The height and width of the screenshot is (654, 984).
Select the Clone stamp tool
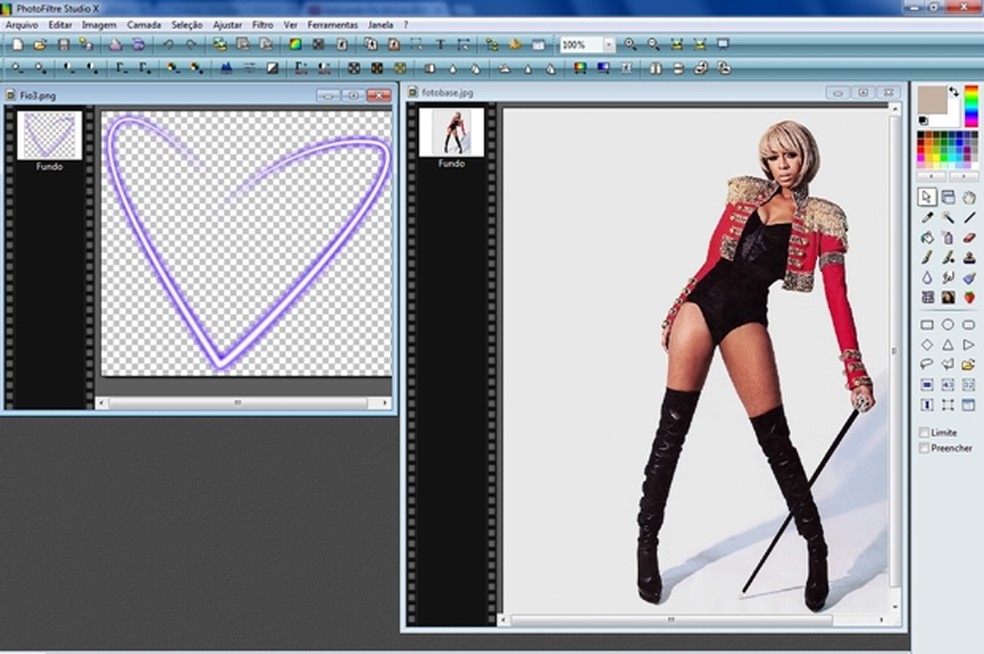[x=969, y=257]
